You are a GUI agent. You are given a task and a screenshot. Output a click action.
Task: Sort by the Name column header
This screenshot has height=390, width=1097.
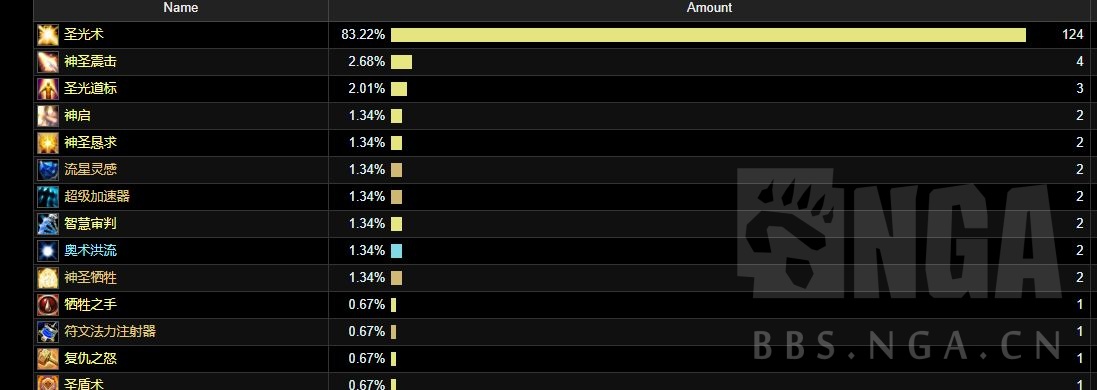[x=181, y=8]
